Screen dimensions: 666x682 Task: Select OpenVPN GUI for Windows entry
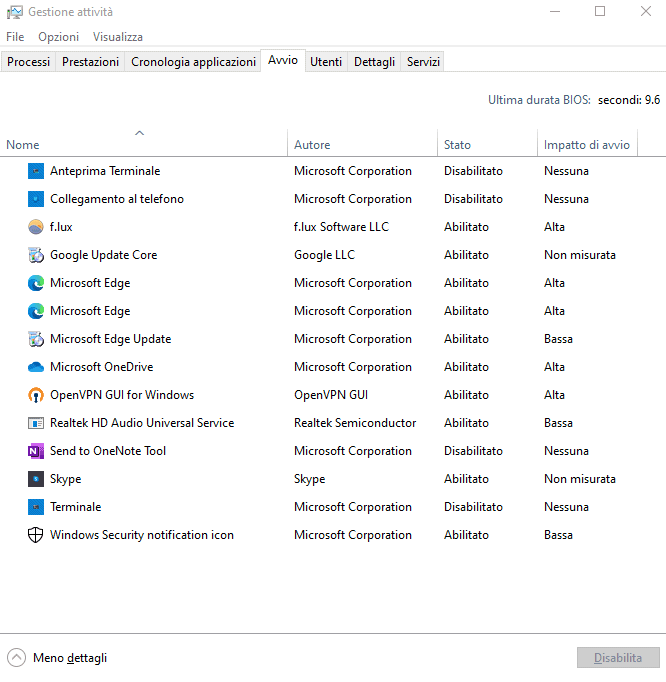tap(122, 395)
